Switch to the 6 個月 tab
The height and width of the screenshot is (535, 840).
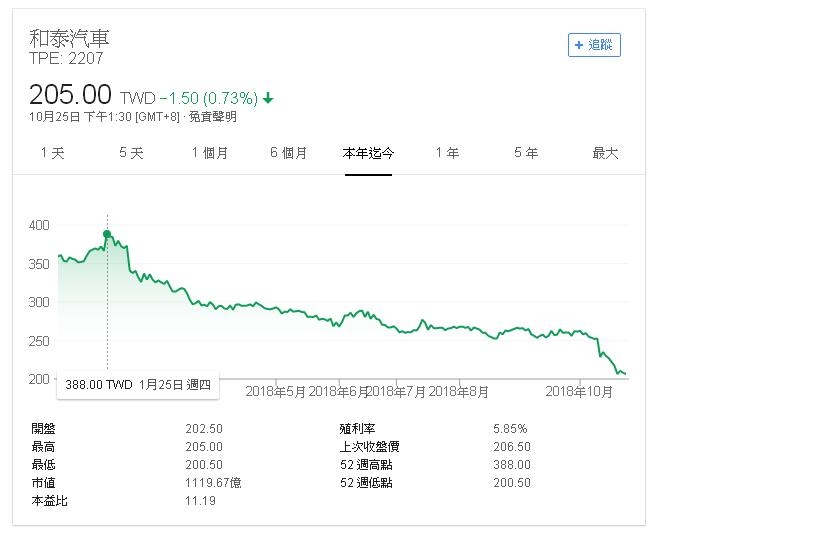pyautogui.click(x=288, y=153)
